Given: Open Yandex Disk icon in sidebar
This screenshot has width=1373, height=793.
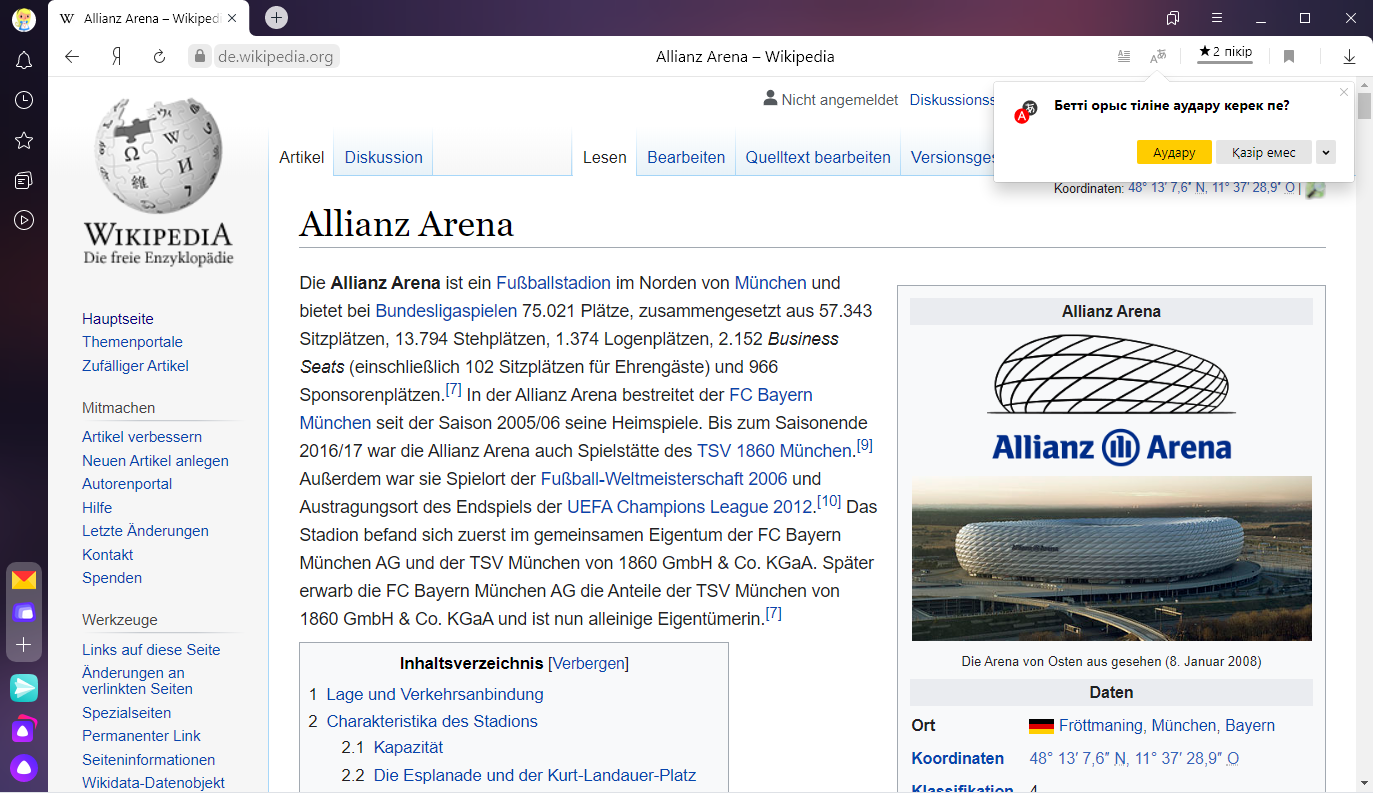Looking at the screenshot, I should tap(24, 612).
